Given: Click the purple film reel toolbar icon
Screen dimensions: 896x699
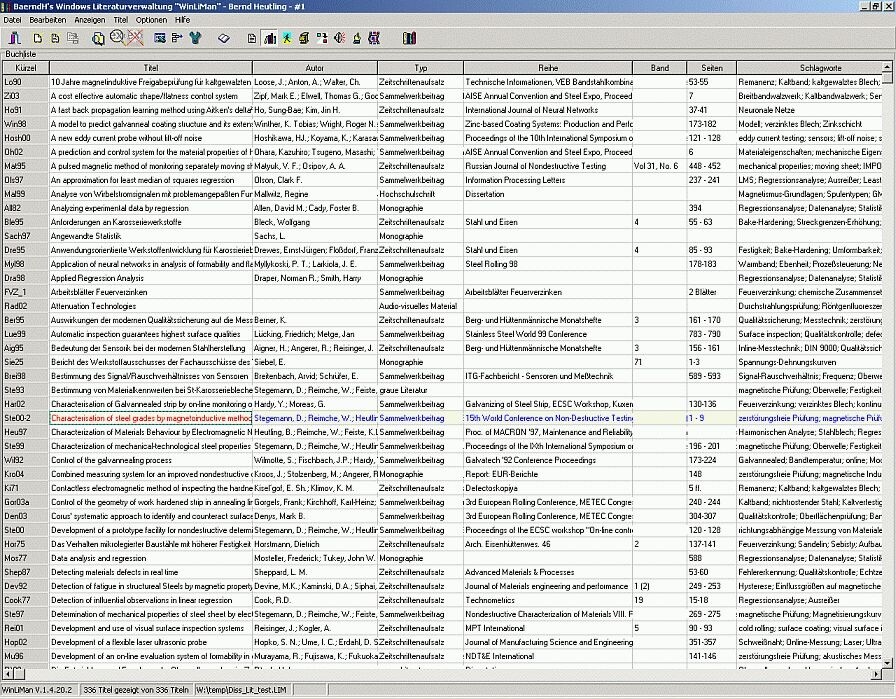Looking at the screenshot, I should pyautogui.click(x=374, y=38).
